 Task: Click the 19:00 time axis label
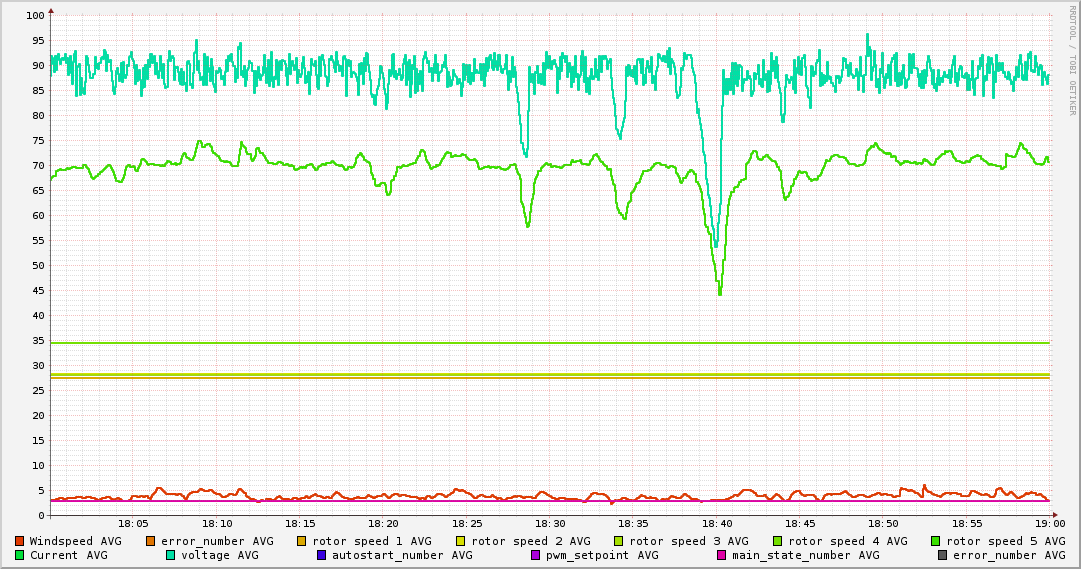click(1050, 524)
